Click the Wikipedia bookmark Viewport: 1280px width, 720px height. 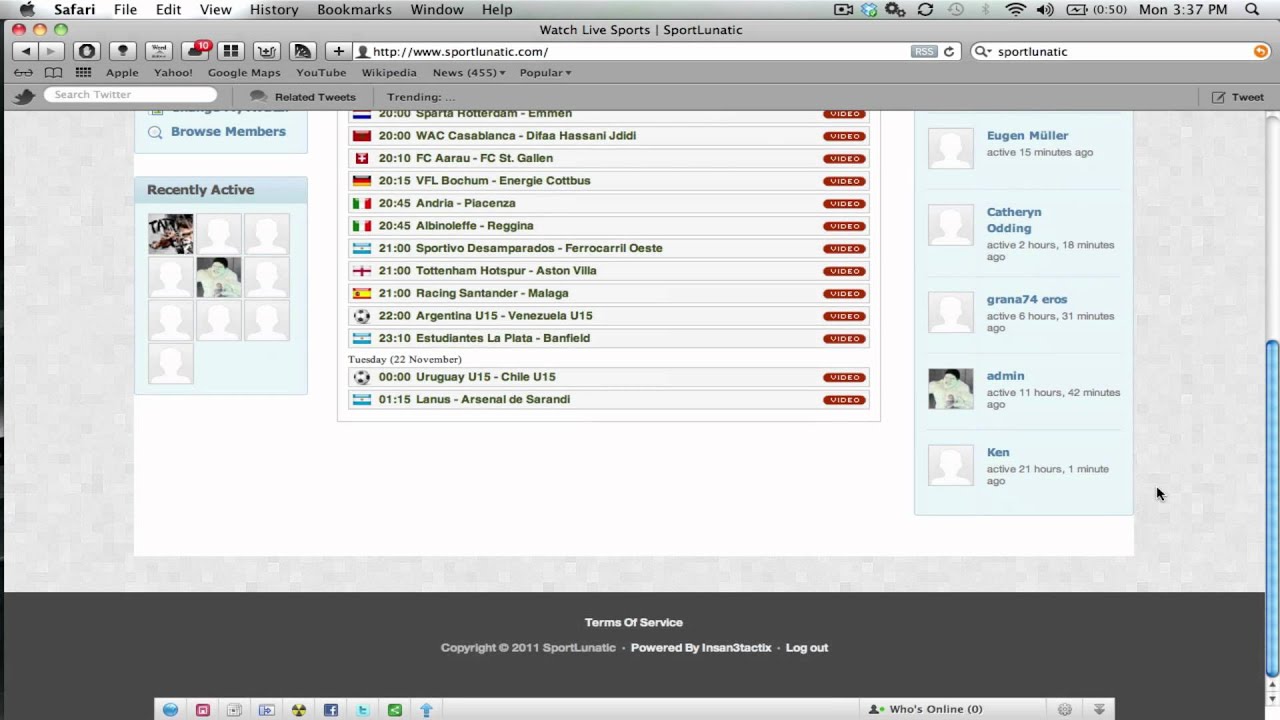[x=389, y=72]
